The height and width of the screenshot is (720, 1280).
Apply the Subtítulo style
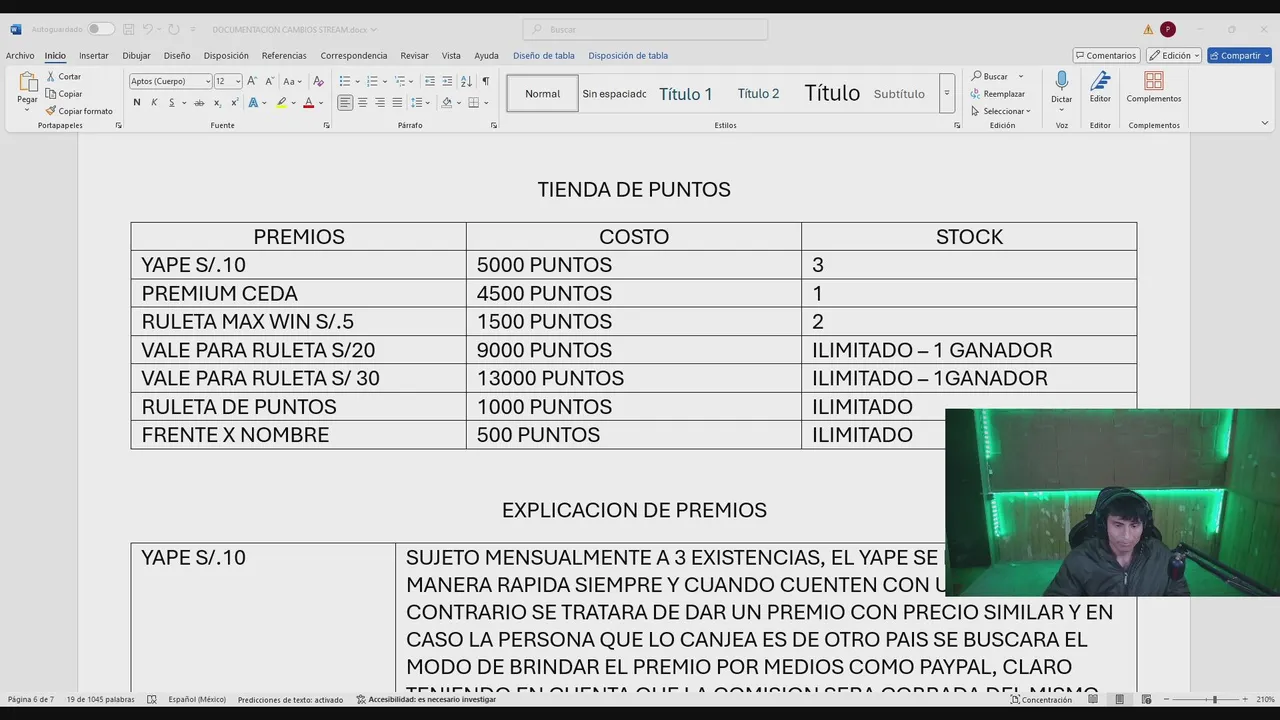pyautogui.click(x=899, y=94)
